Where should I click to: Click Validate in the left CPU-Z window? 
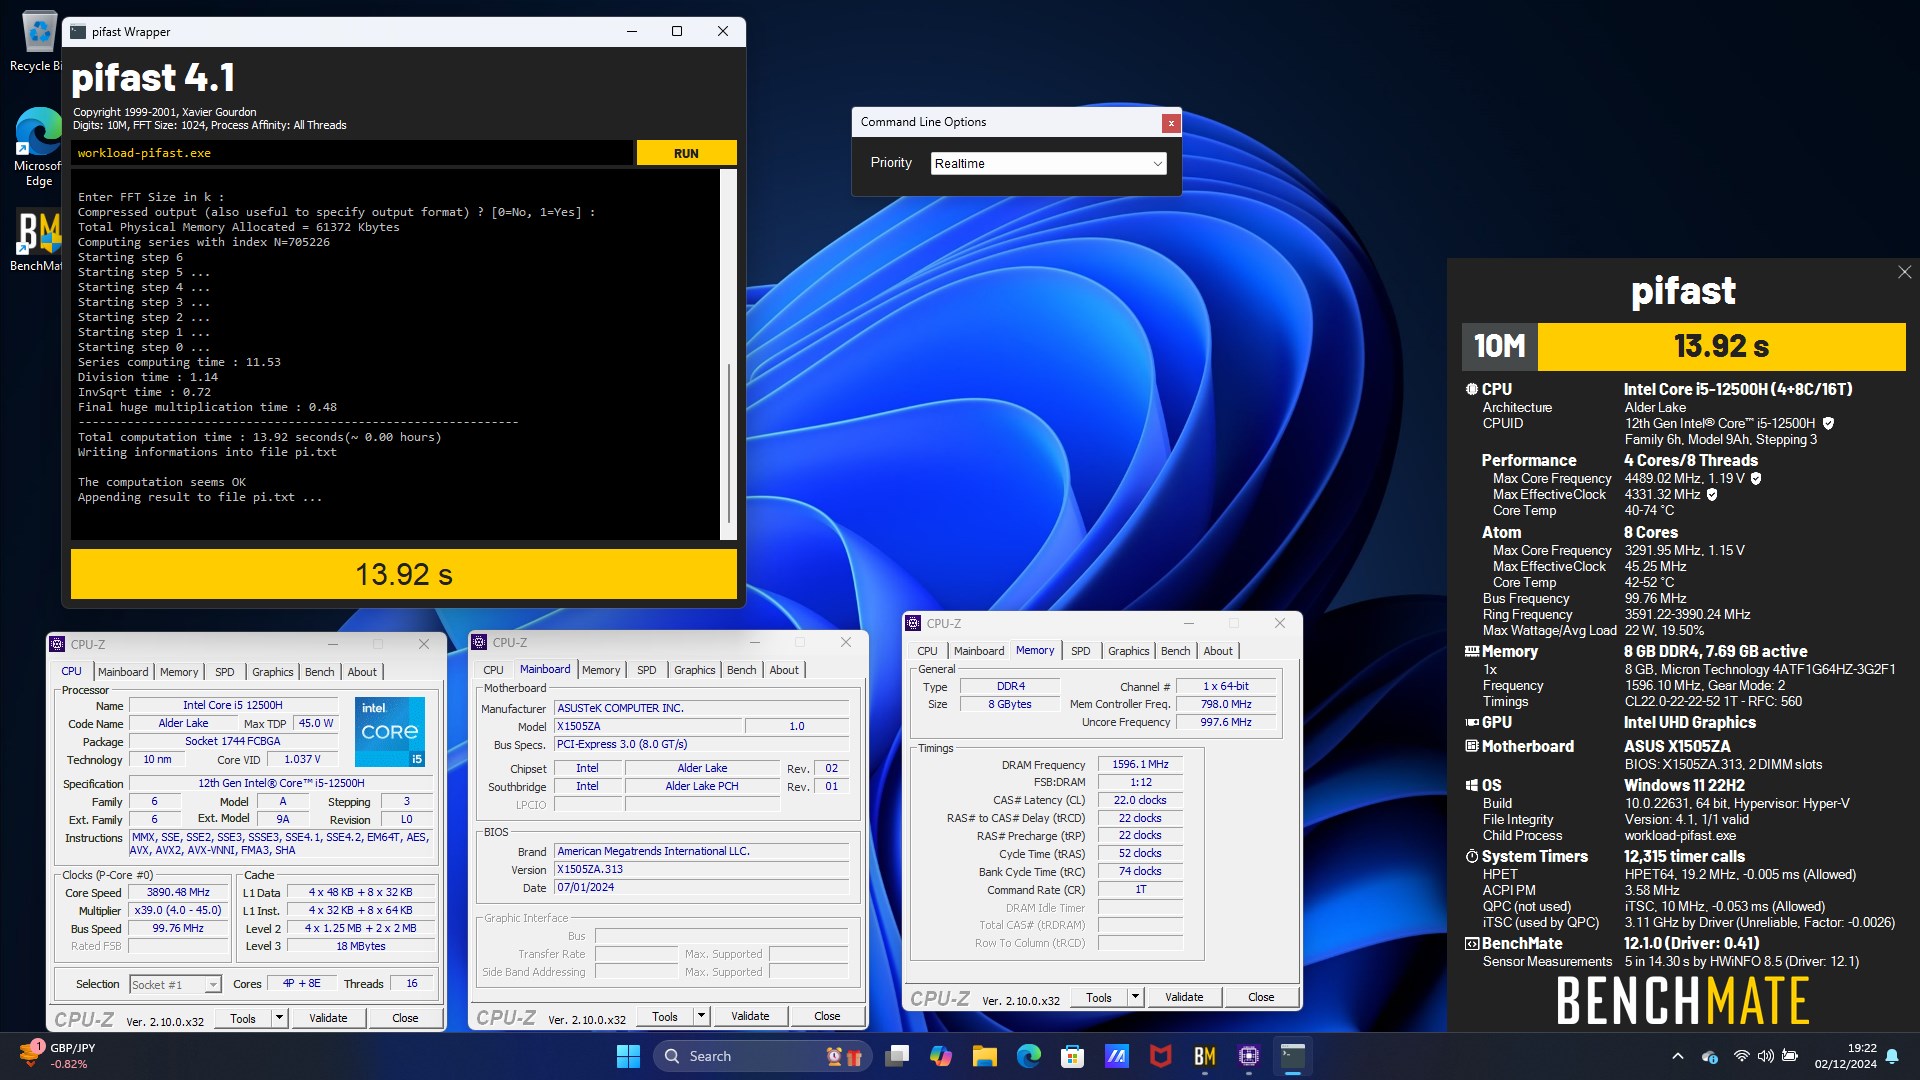tap(328, 1018)
